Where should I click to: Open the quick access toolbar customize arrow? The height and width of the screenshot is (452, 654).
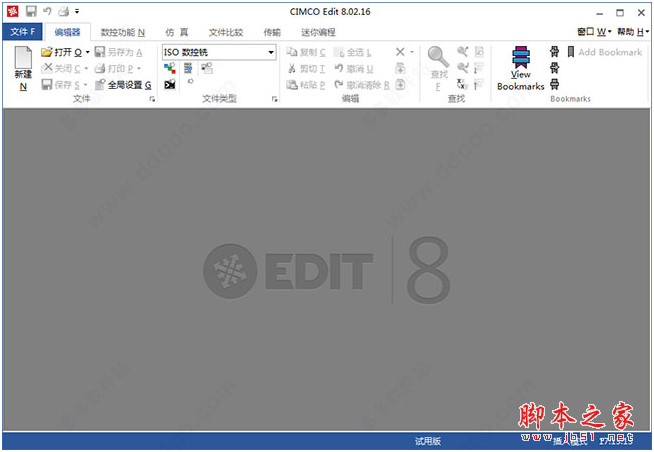pyautogui.click(x=77, y=12)
